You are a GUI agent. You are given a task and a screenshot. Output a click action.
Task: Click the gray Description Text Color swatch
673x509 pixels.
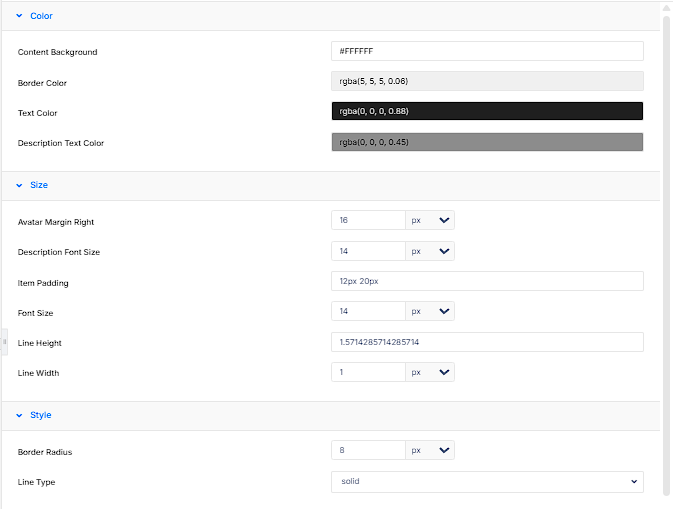487,142
